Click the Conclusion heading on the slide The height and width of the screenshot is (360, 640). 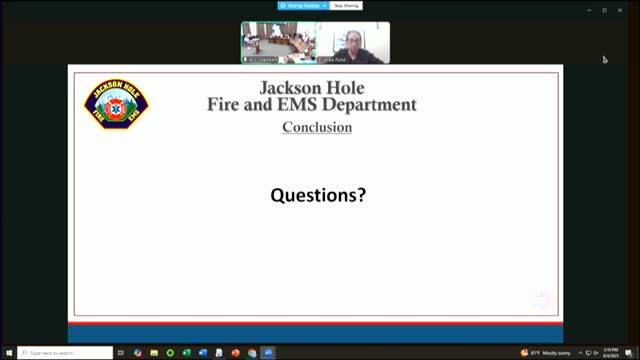[317, 127]
